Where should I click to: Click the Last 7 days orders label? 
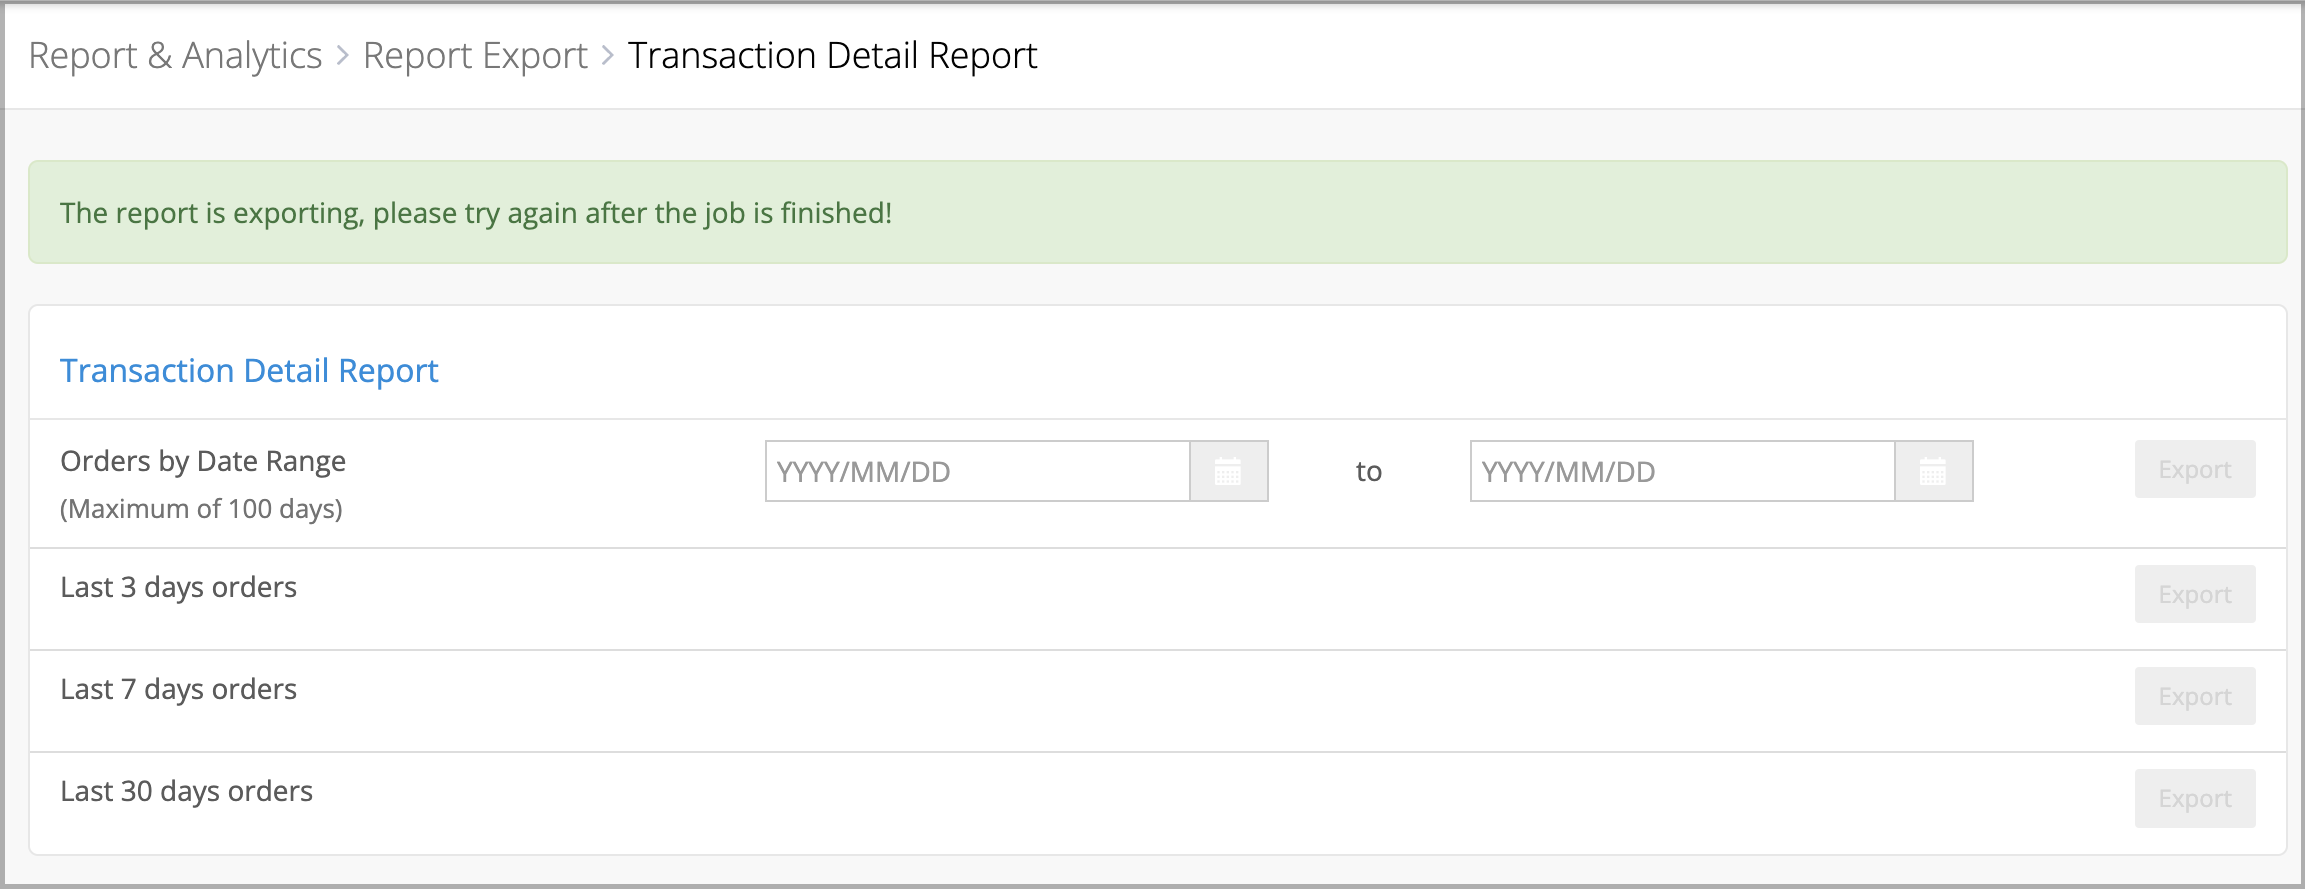[178, 689]
